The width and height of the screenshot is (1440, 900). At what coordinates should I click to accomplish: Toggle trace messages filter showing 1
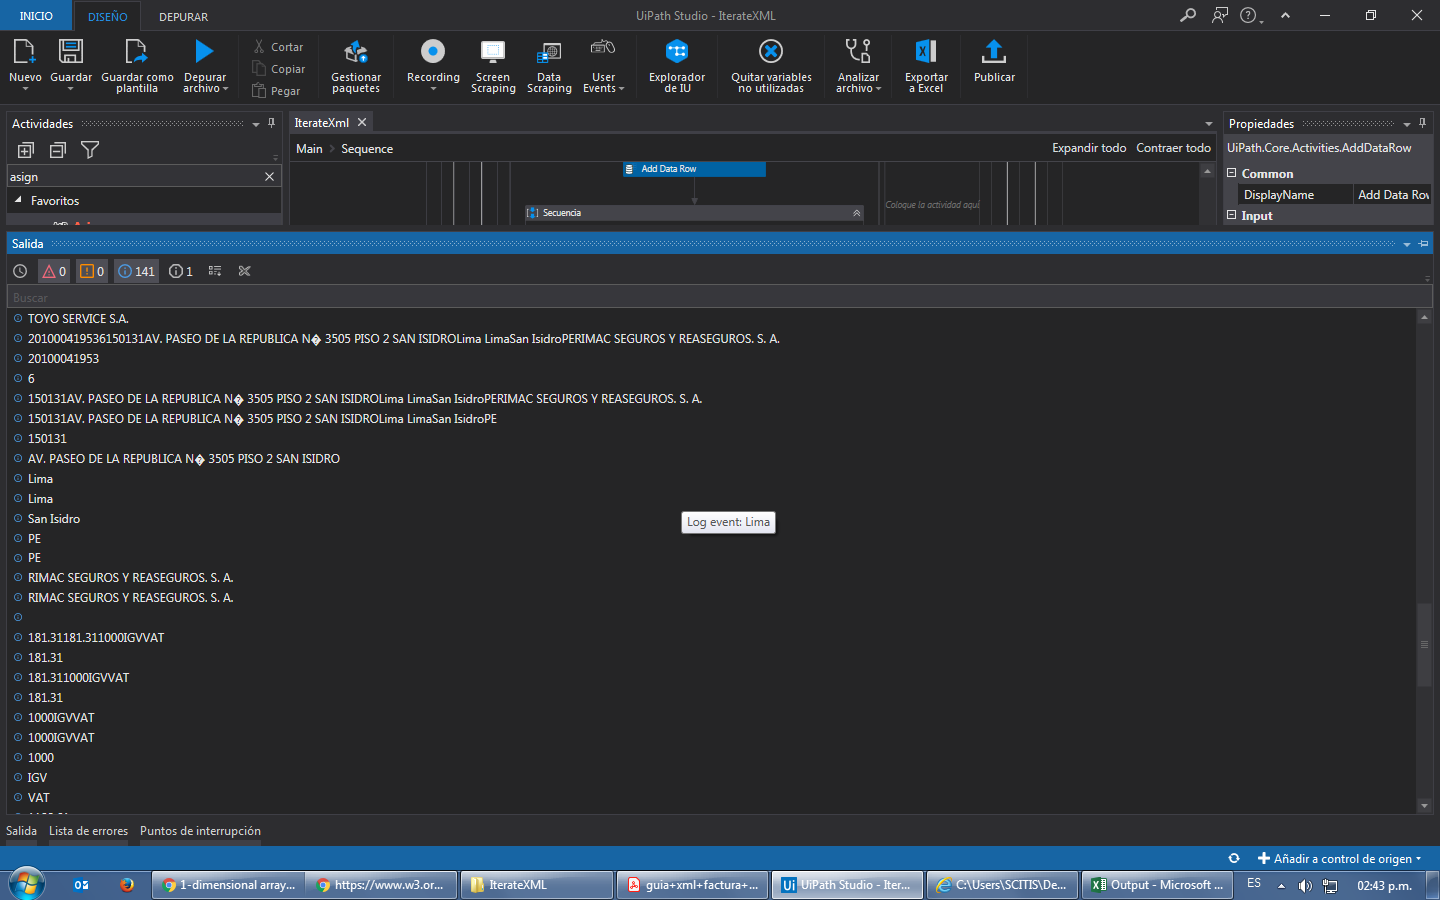point(181,271)
